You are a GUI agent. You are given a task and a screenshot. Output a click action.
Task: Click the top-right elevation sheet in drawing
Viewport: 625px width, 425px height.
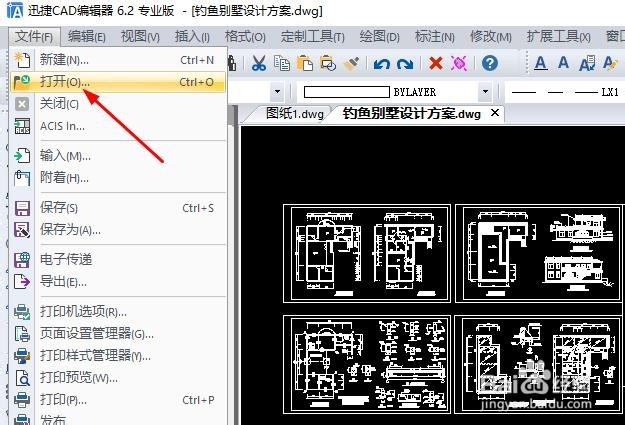[539, 254]
